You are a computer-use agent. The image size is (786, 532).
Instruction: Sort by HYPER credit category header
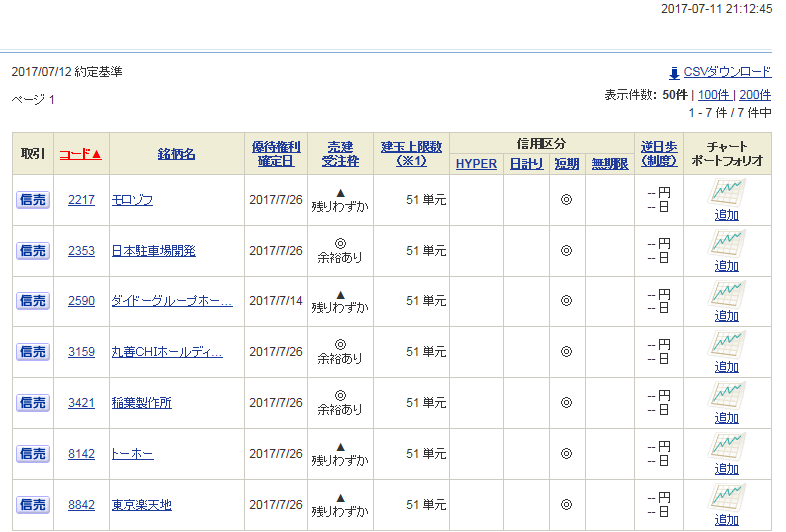pyautogui.click(x=476, y=164)
